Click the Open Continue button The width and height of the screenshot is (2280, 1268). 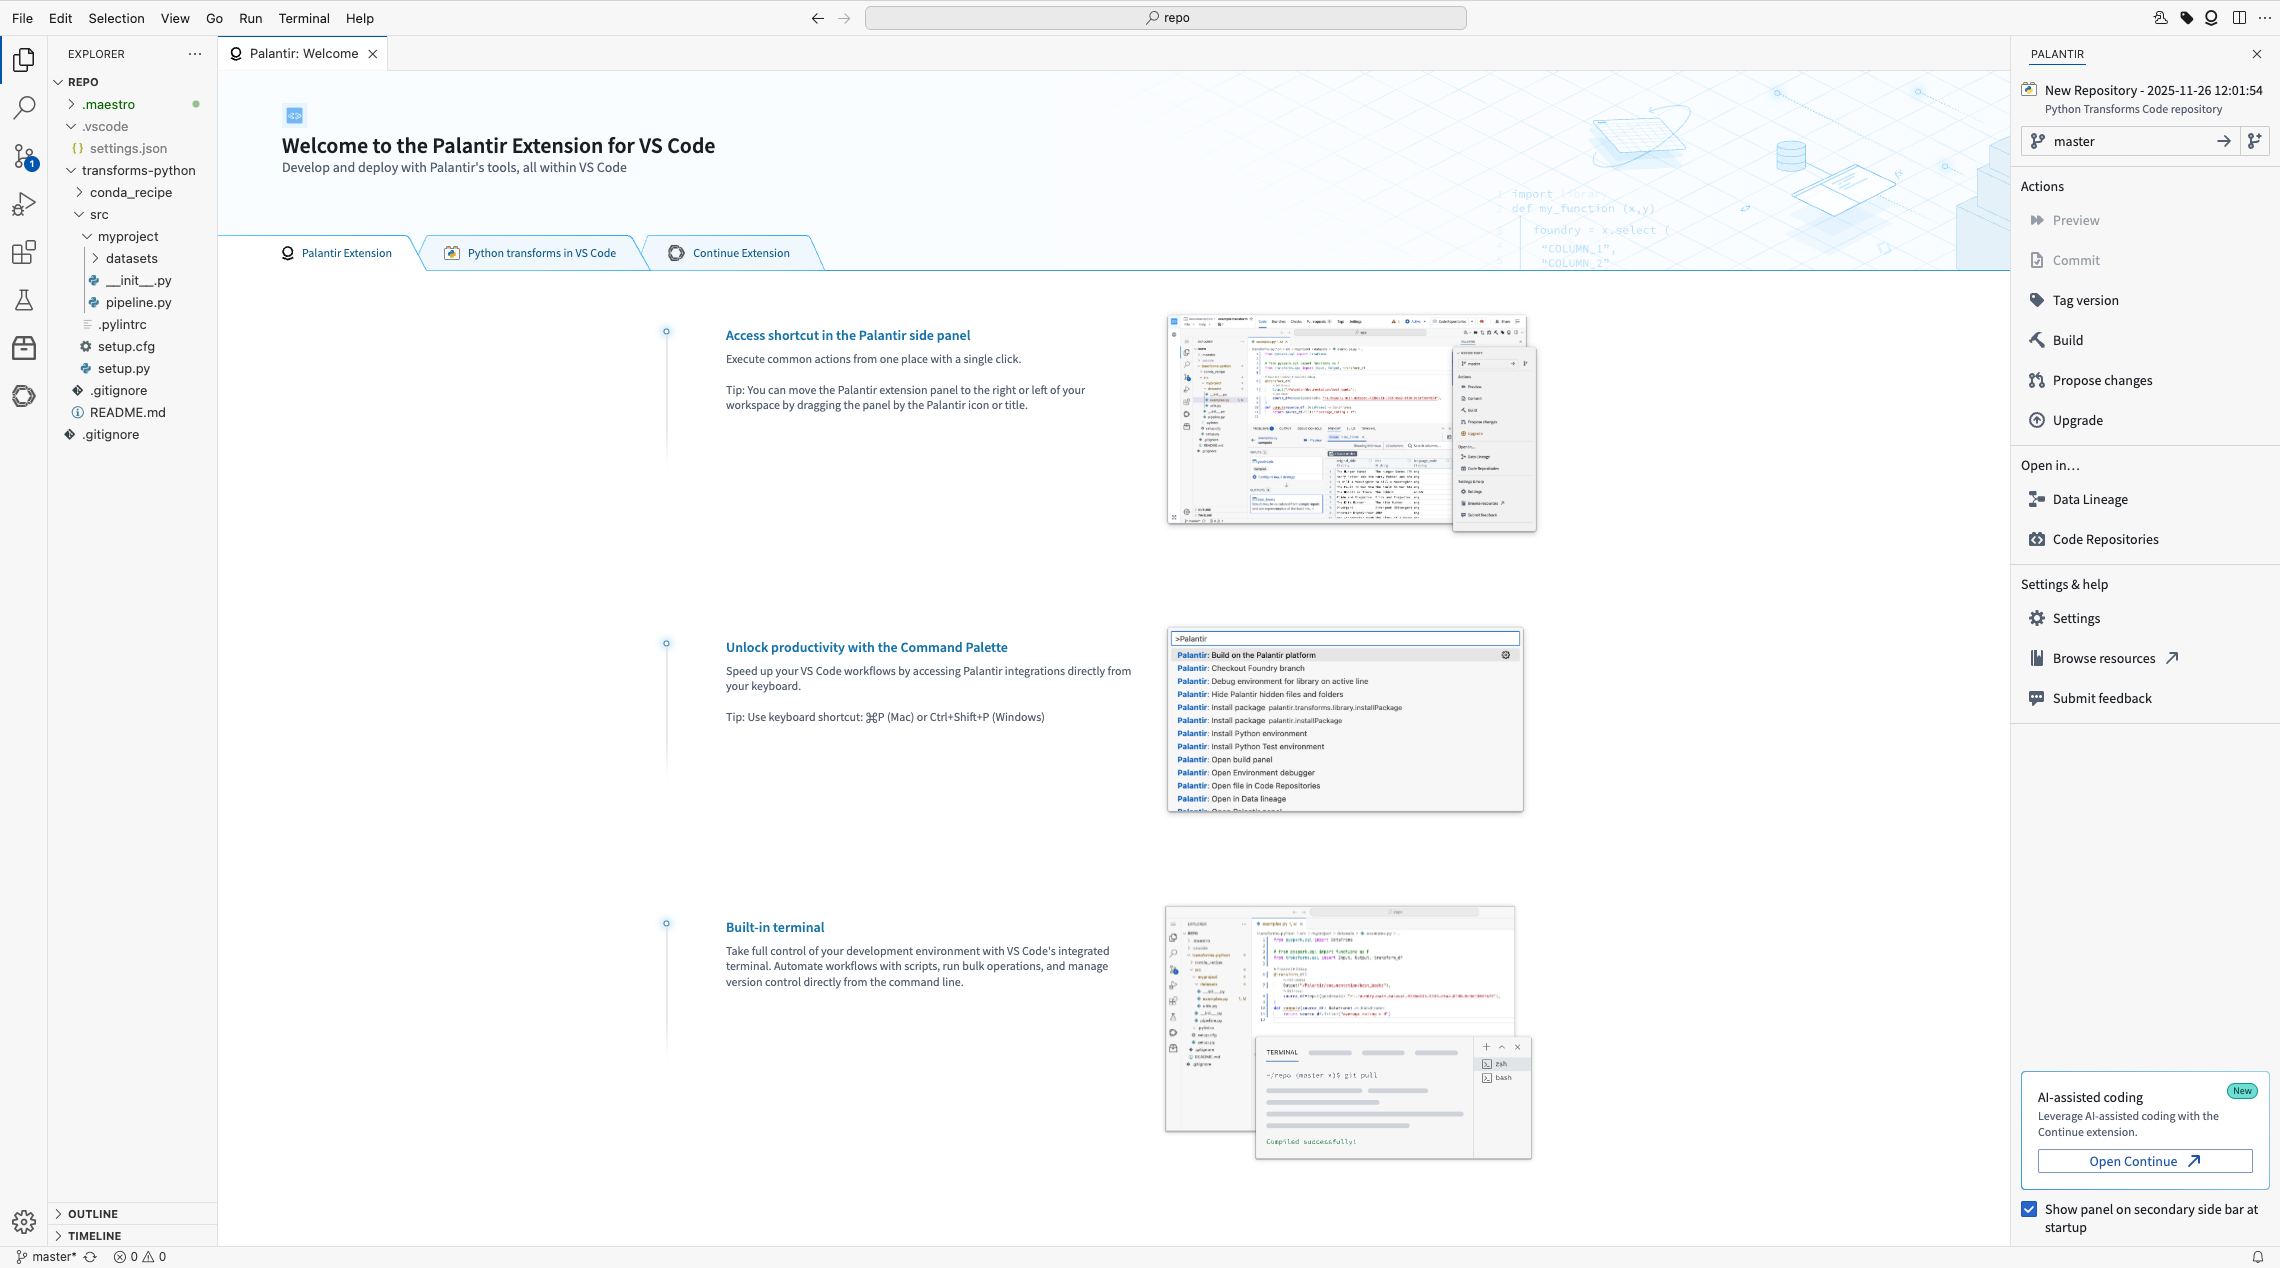(x=2145, y=1161)
